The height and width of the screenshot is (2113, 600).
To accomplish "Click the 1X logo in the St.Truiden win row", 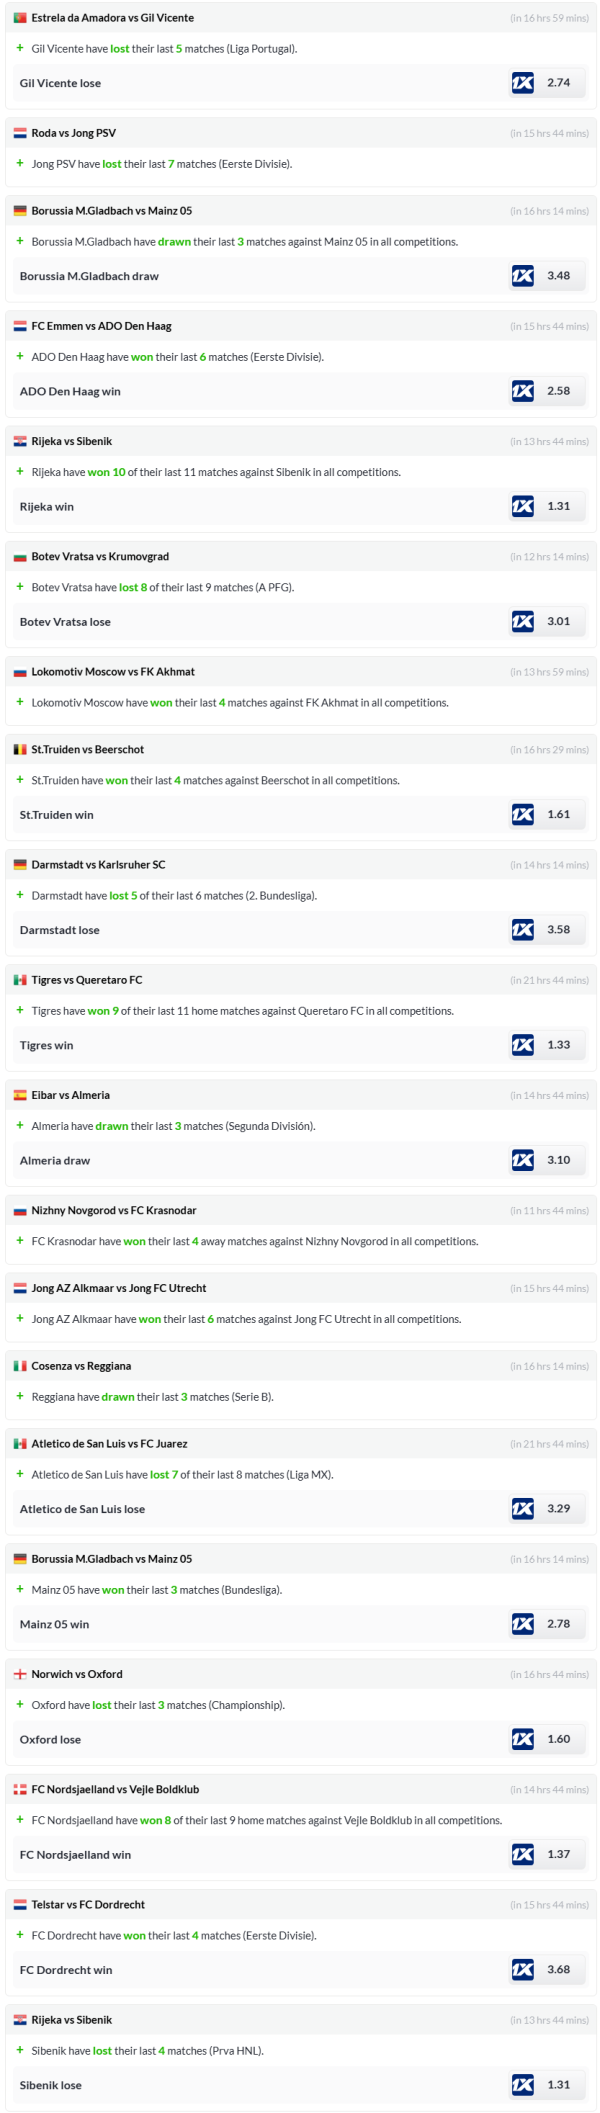I will [x=522, y=814].
